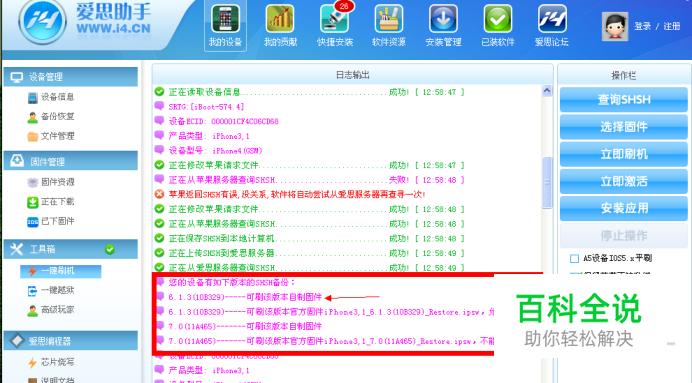Click the 安装应用 button
The width and height of the screenshot is (692, 383).
pyautogui.click(x=624, y=208)
